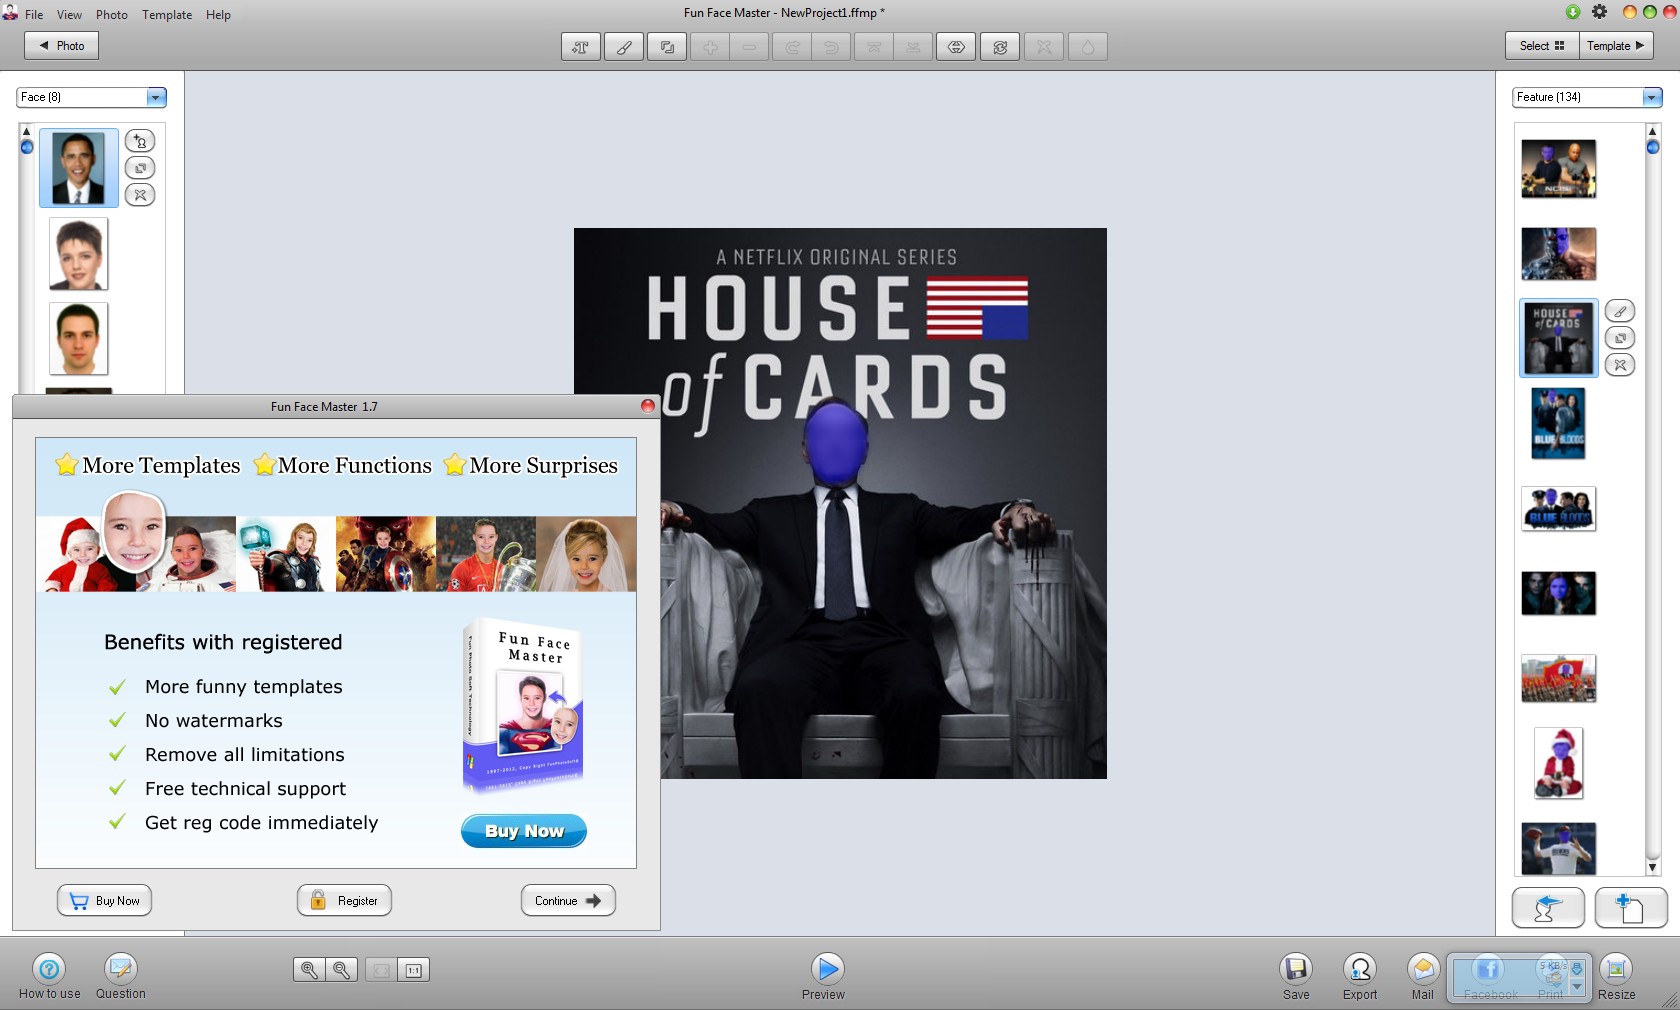Open the File menu
Image resolution: width=1680 pixels, height=1010 pixels.
pos(34,15)
